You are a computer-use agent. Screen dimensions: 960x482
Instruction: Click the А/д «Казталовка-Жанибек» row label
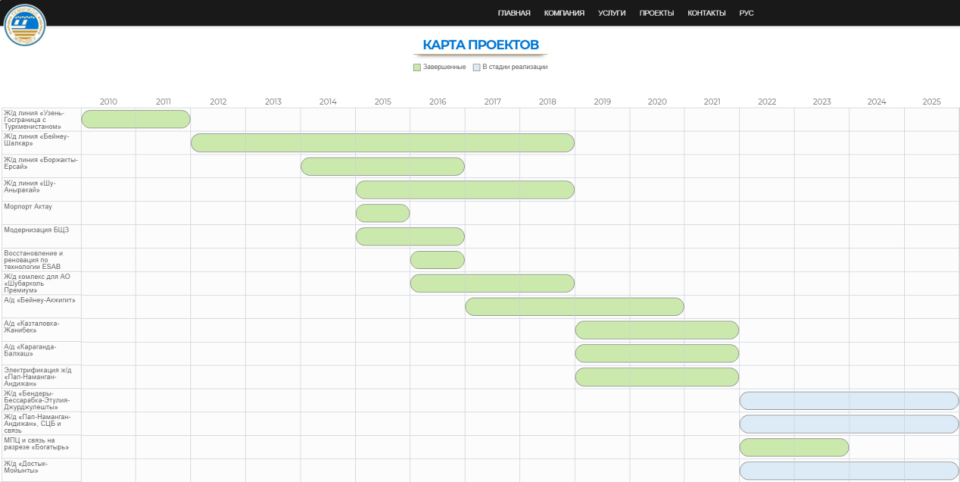(x=32, y=326)
